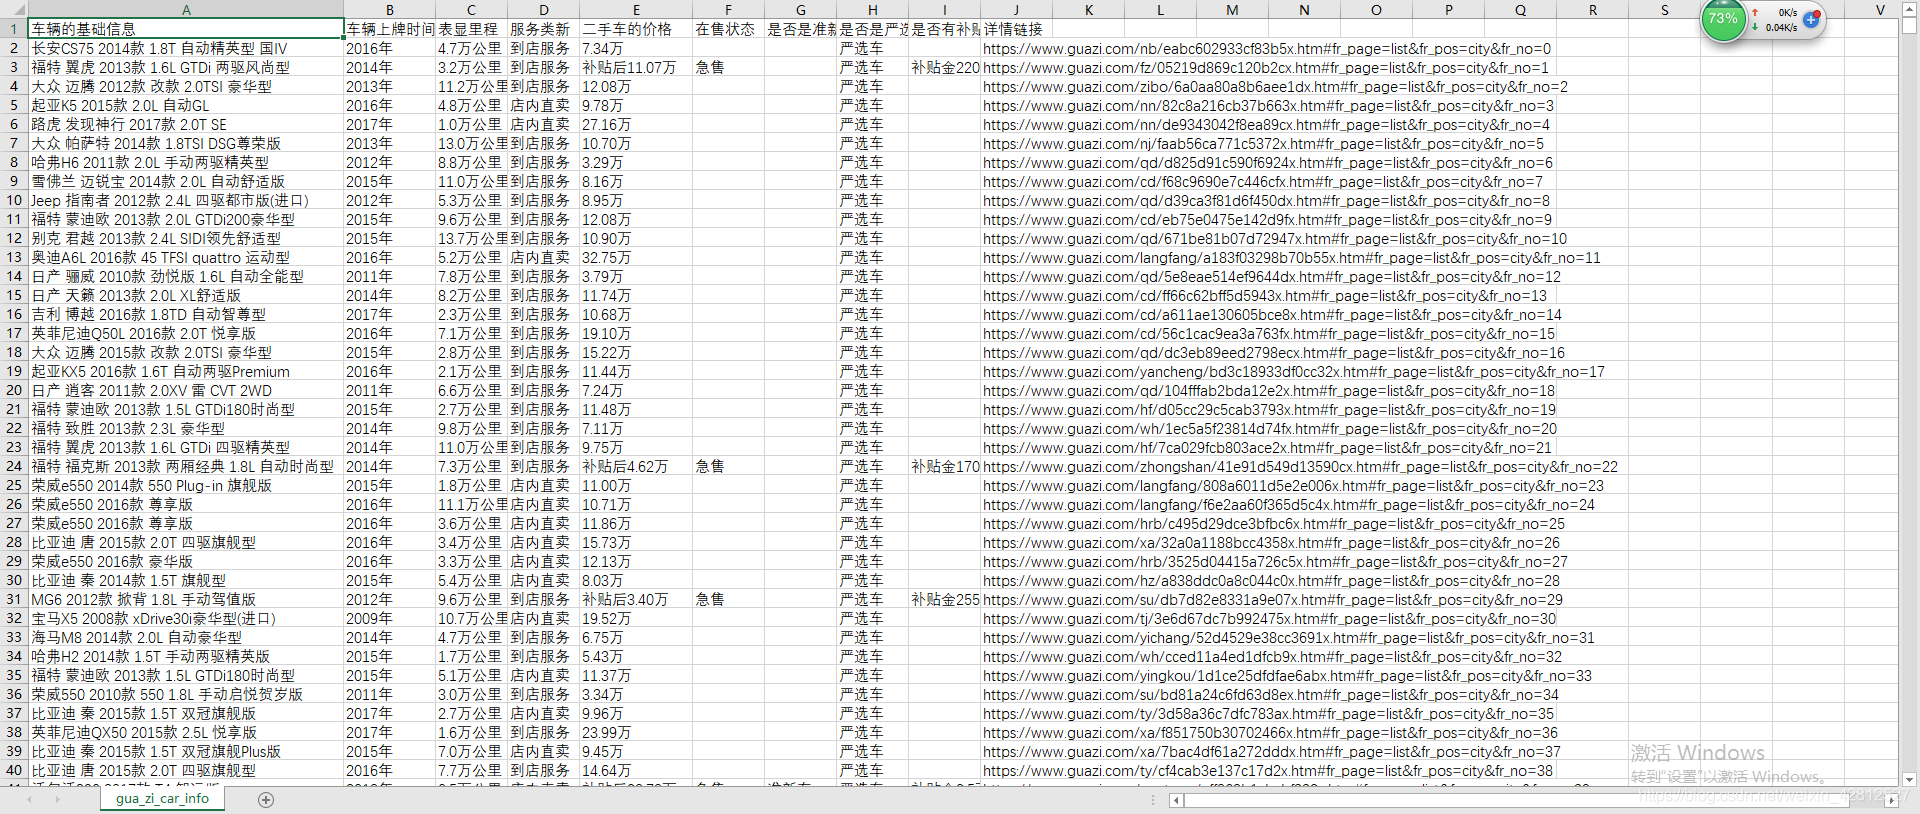Select cell '长安CS75 2014款 1.8T 自动精英型 国IV'
Screen dimensions: 1920x814
point(186,48)
